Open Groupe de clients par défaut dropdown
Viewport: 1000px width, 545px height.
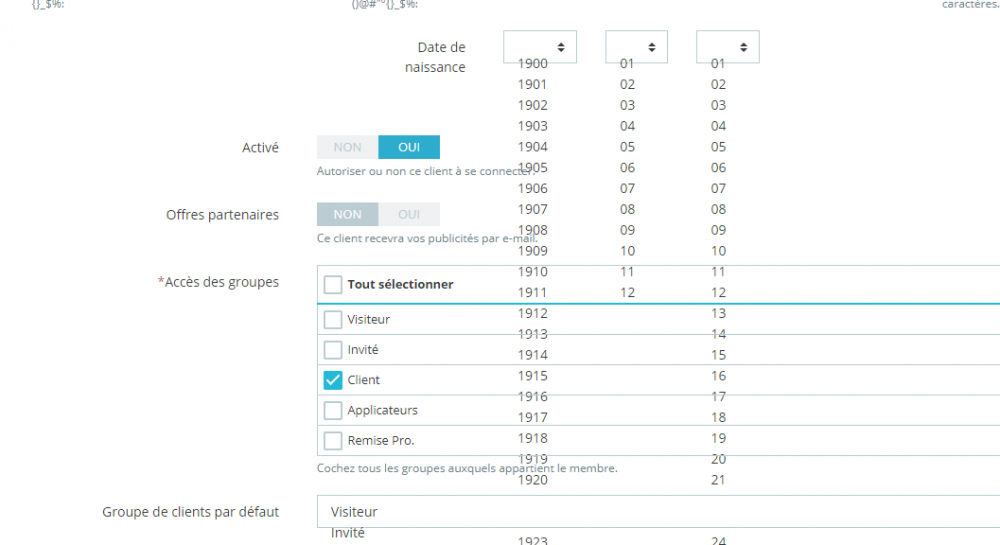coord(658,512)
